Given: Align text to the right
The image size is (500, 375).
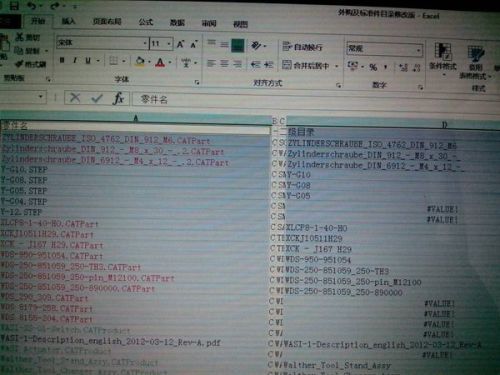Looking at the screenshot, I should click(x=237, y=64).
